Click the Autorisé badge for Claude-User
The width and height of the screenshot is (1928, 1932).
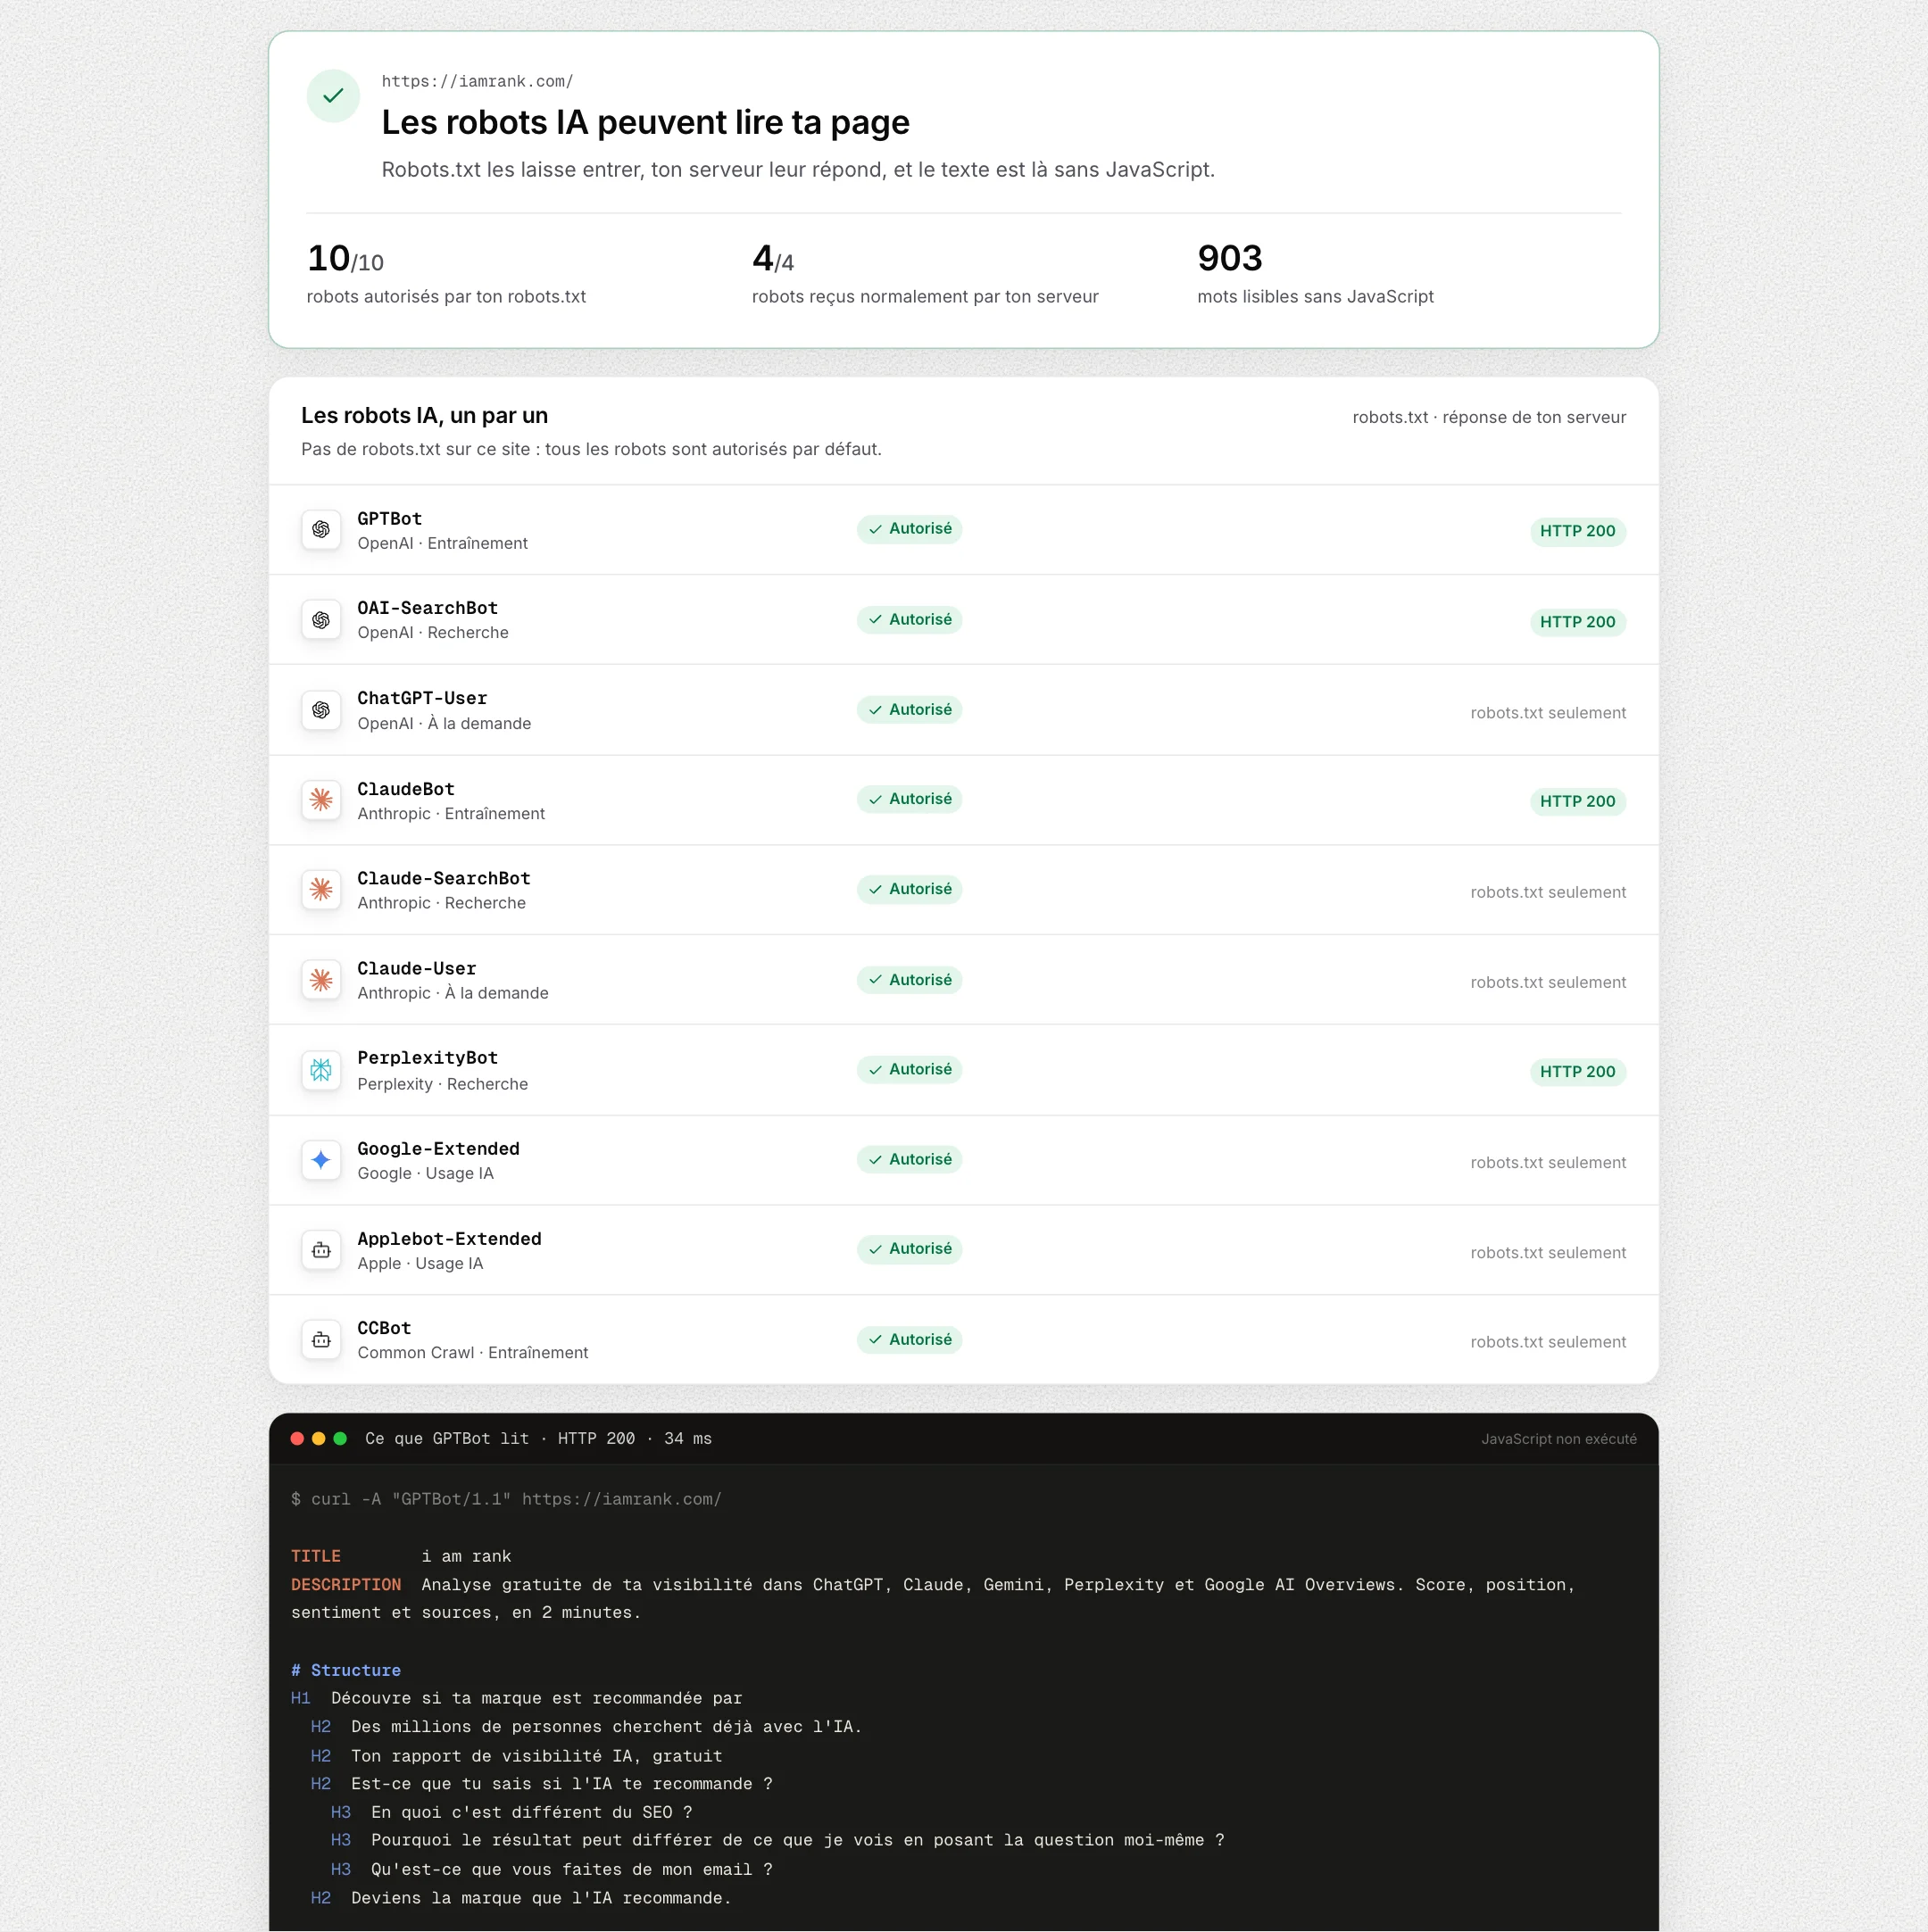pyautogui.click(x=909, y=979)
